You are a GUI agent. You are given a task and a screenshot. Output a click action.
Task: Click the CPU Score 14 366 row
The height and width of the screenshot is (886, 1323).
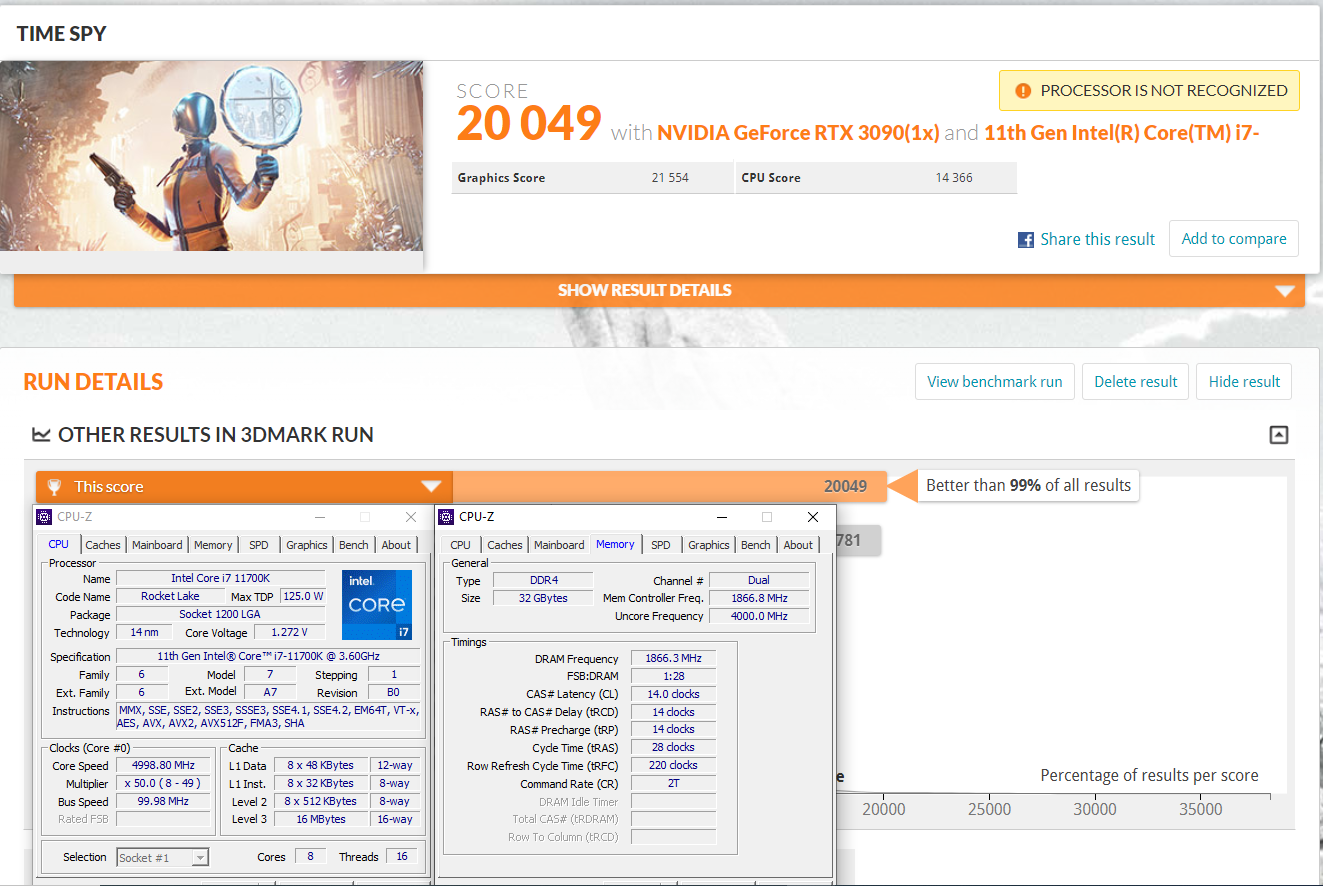click(877, 178)
